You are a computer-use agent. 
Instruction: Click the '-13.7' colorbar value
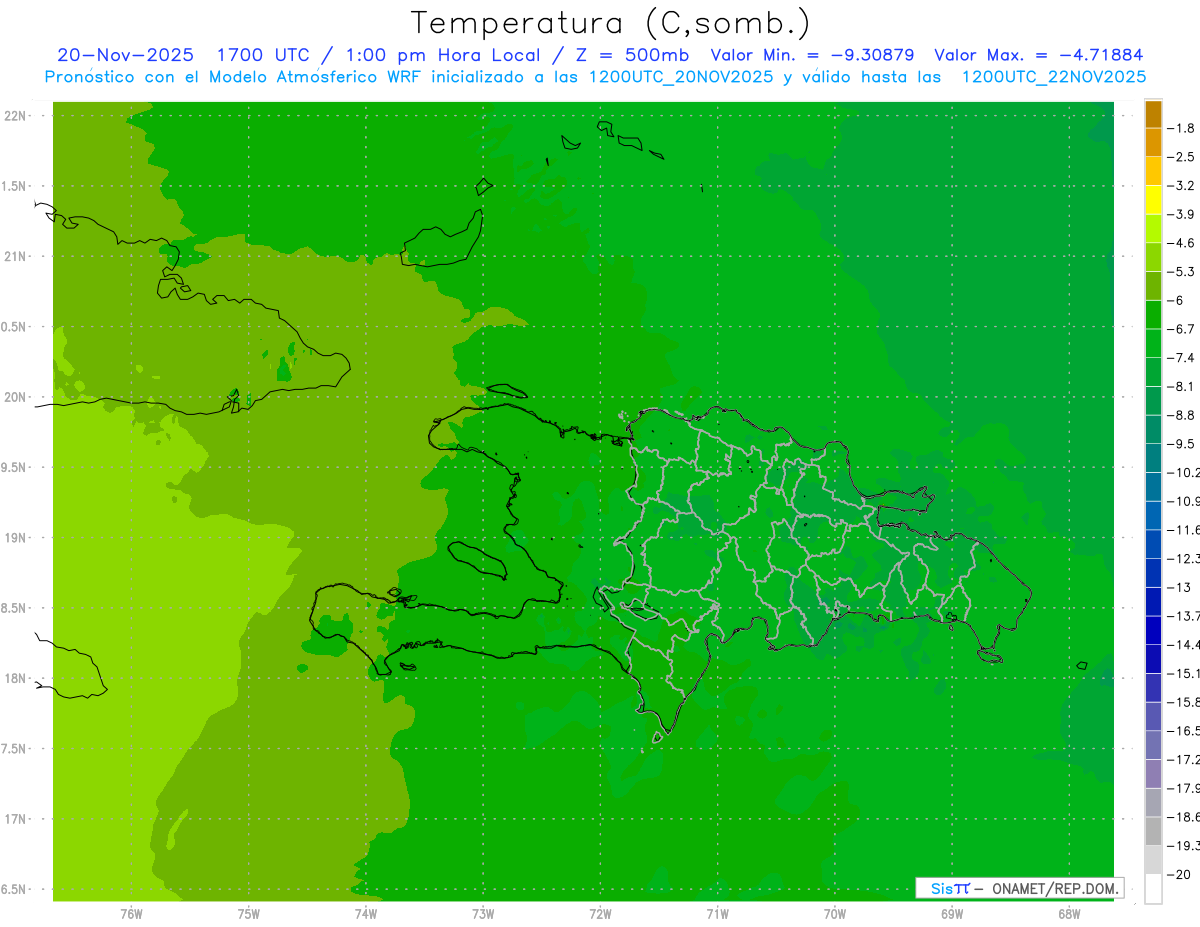[1184, 615]
